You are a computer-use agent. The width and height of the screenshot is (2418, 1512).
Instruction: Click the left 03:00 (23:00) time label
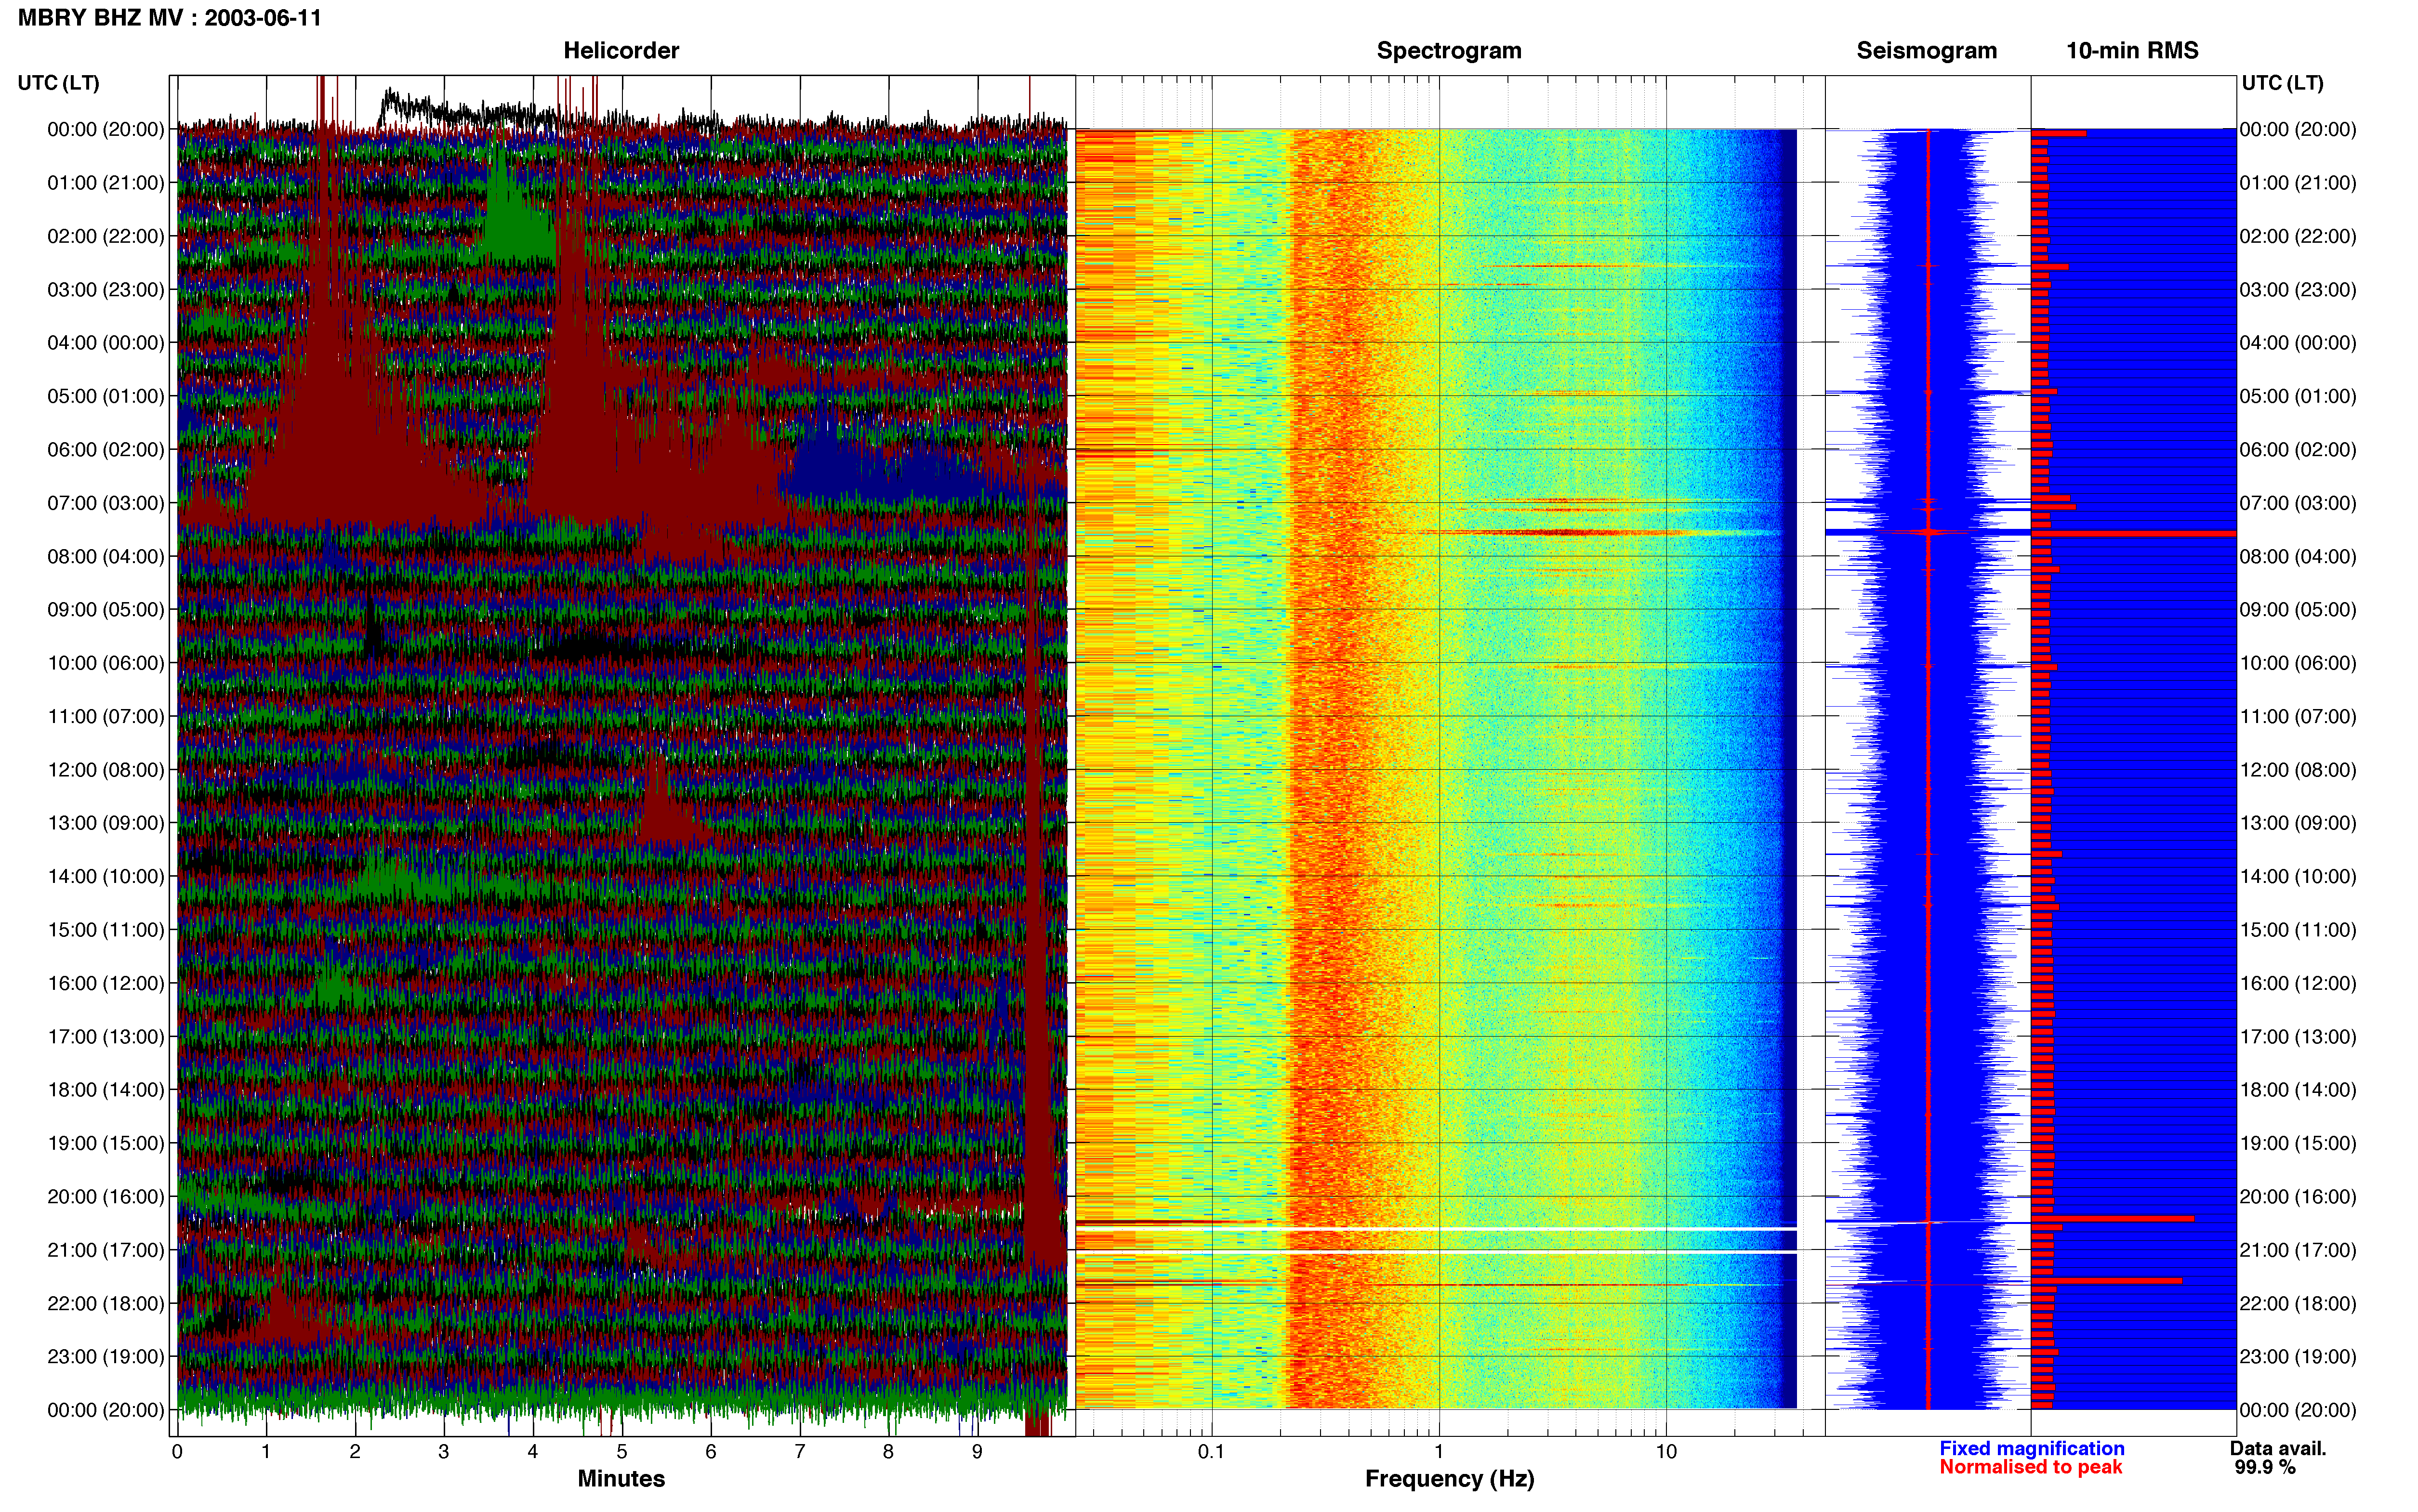106,290
